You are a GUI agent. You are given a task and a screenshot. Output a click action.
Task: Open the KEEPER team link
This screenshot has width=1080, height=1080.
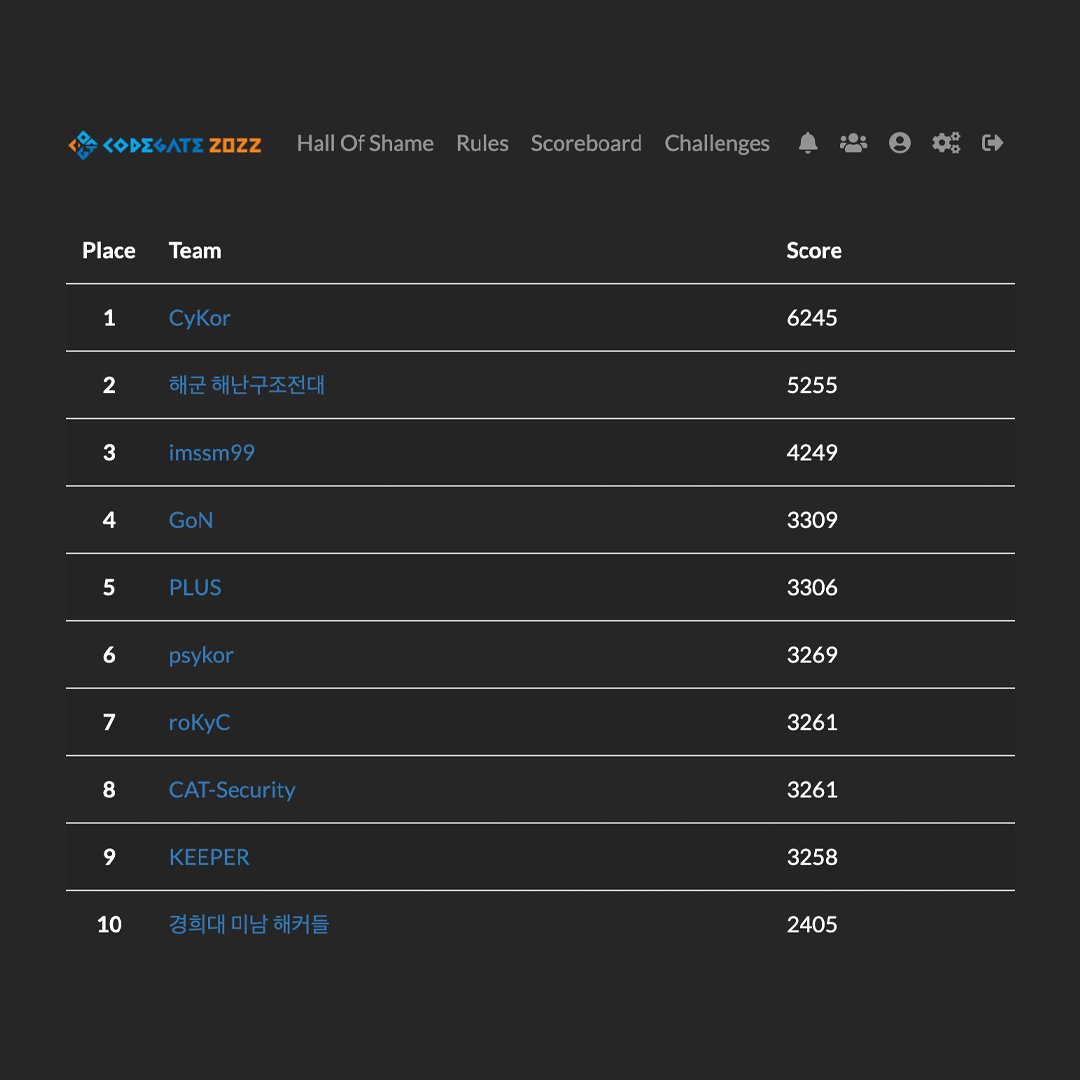click(x=209, y=858)
